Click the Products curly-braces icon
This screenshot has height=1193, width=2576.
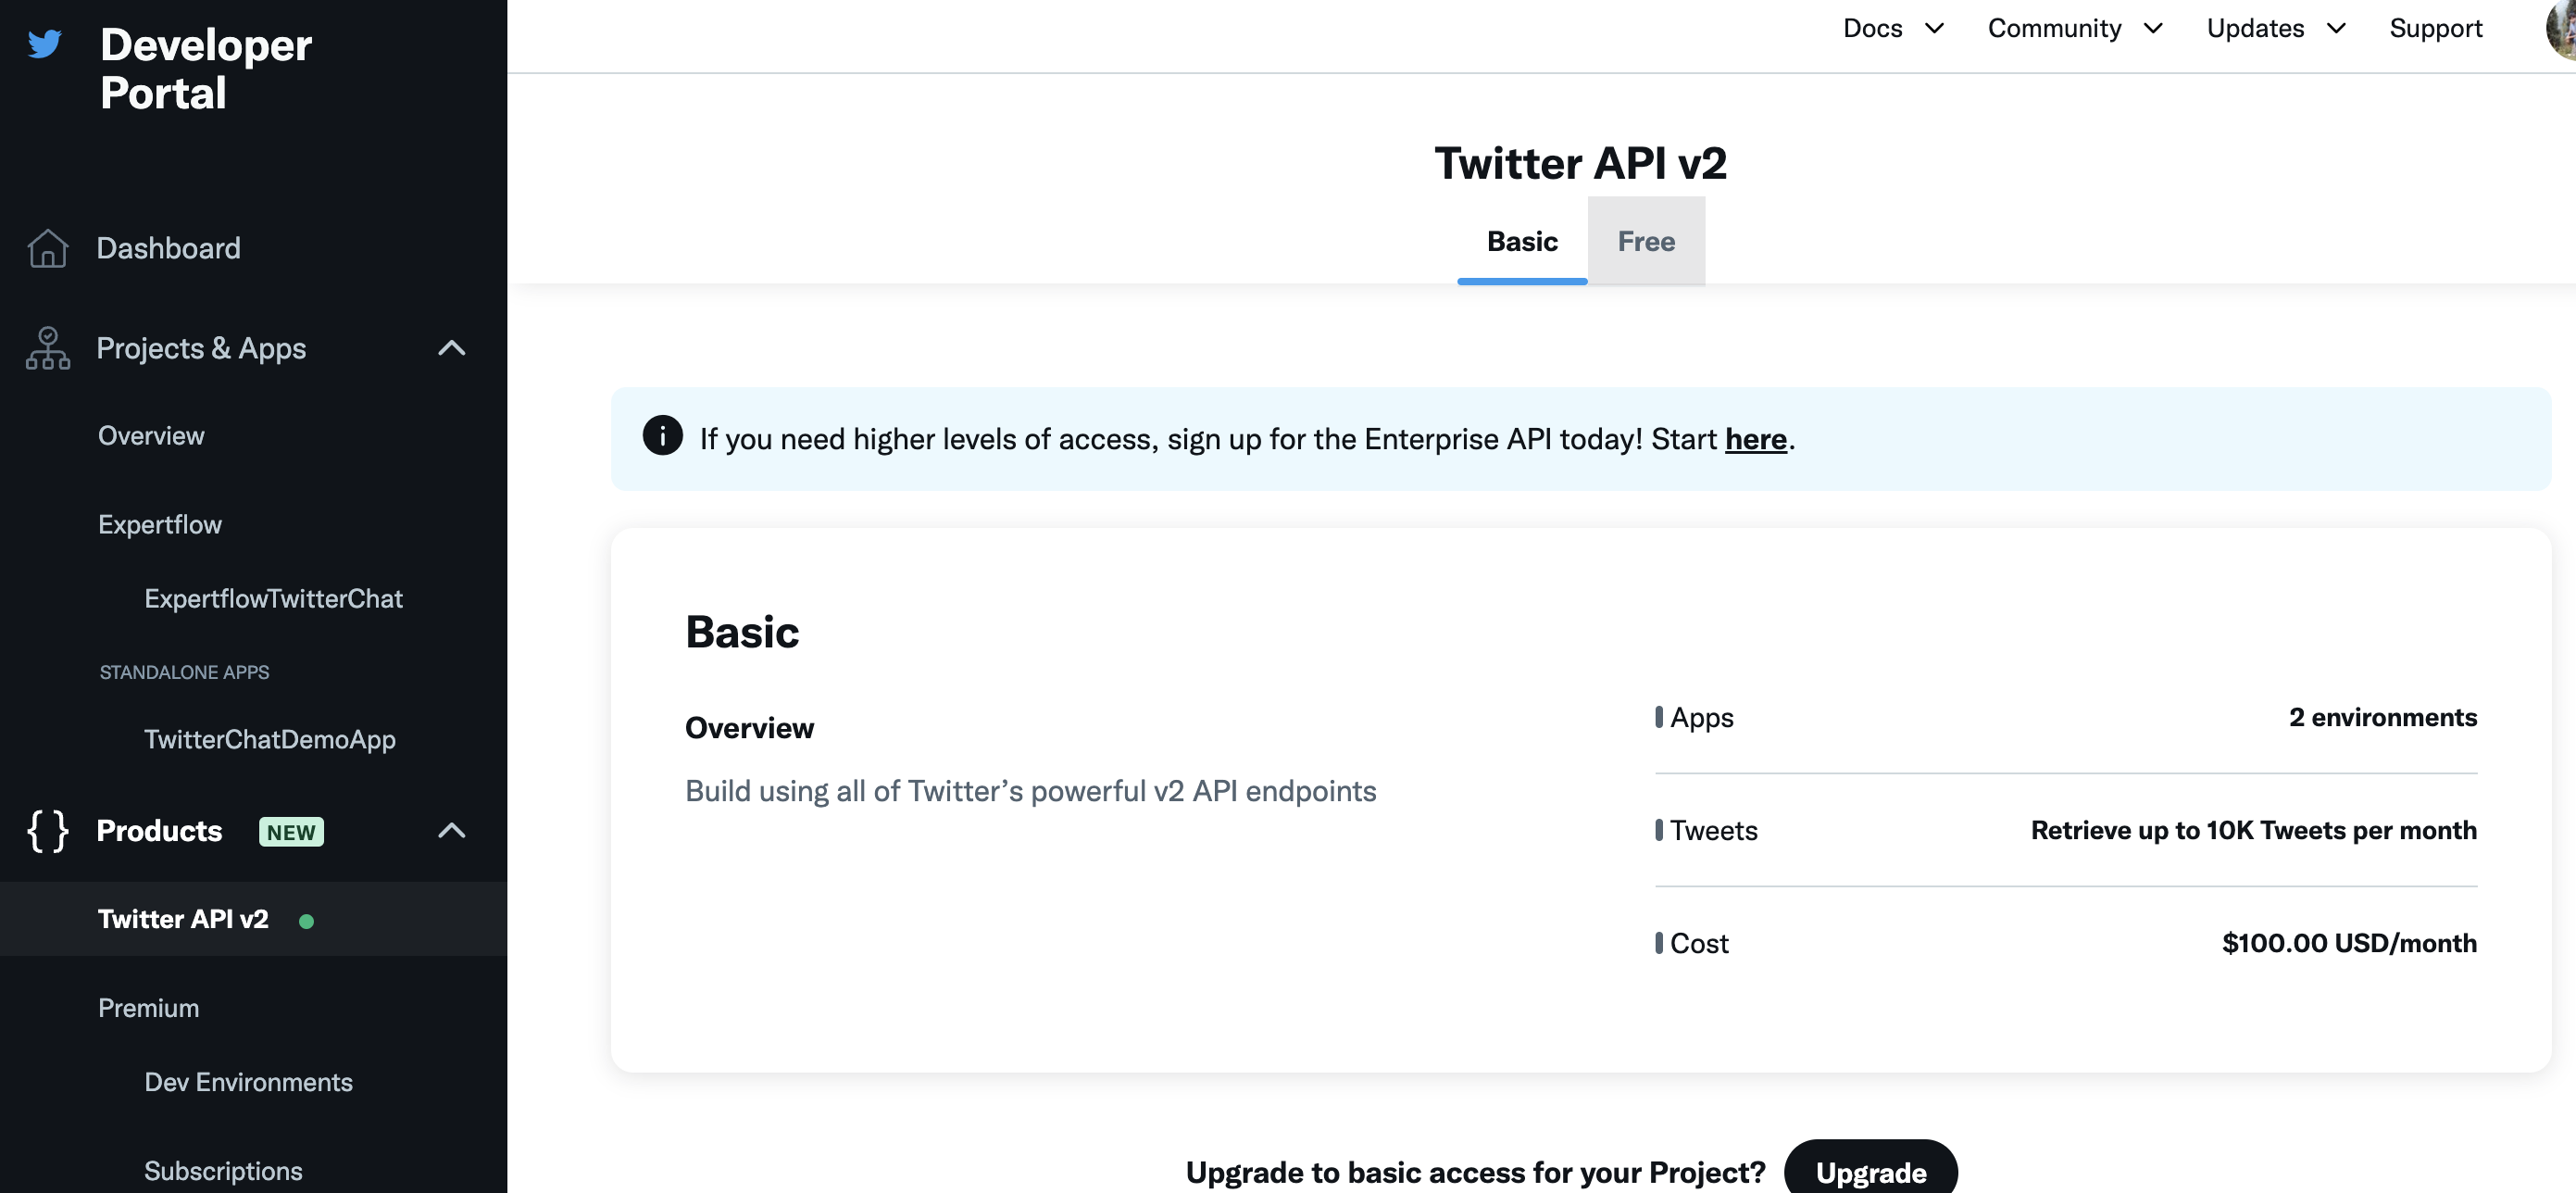click(46, 830)
